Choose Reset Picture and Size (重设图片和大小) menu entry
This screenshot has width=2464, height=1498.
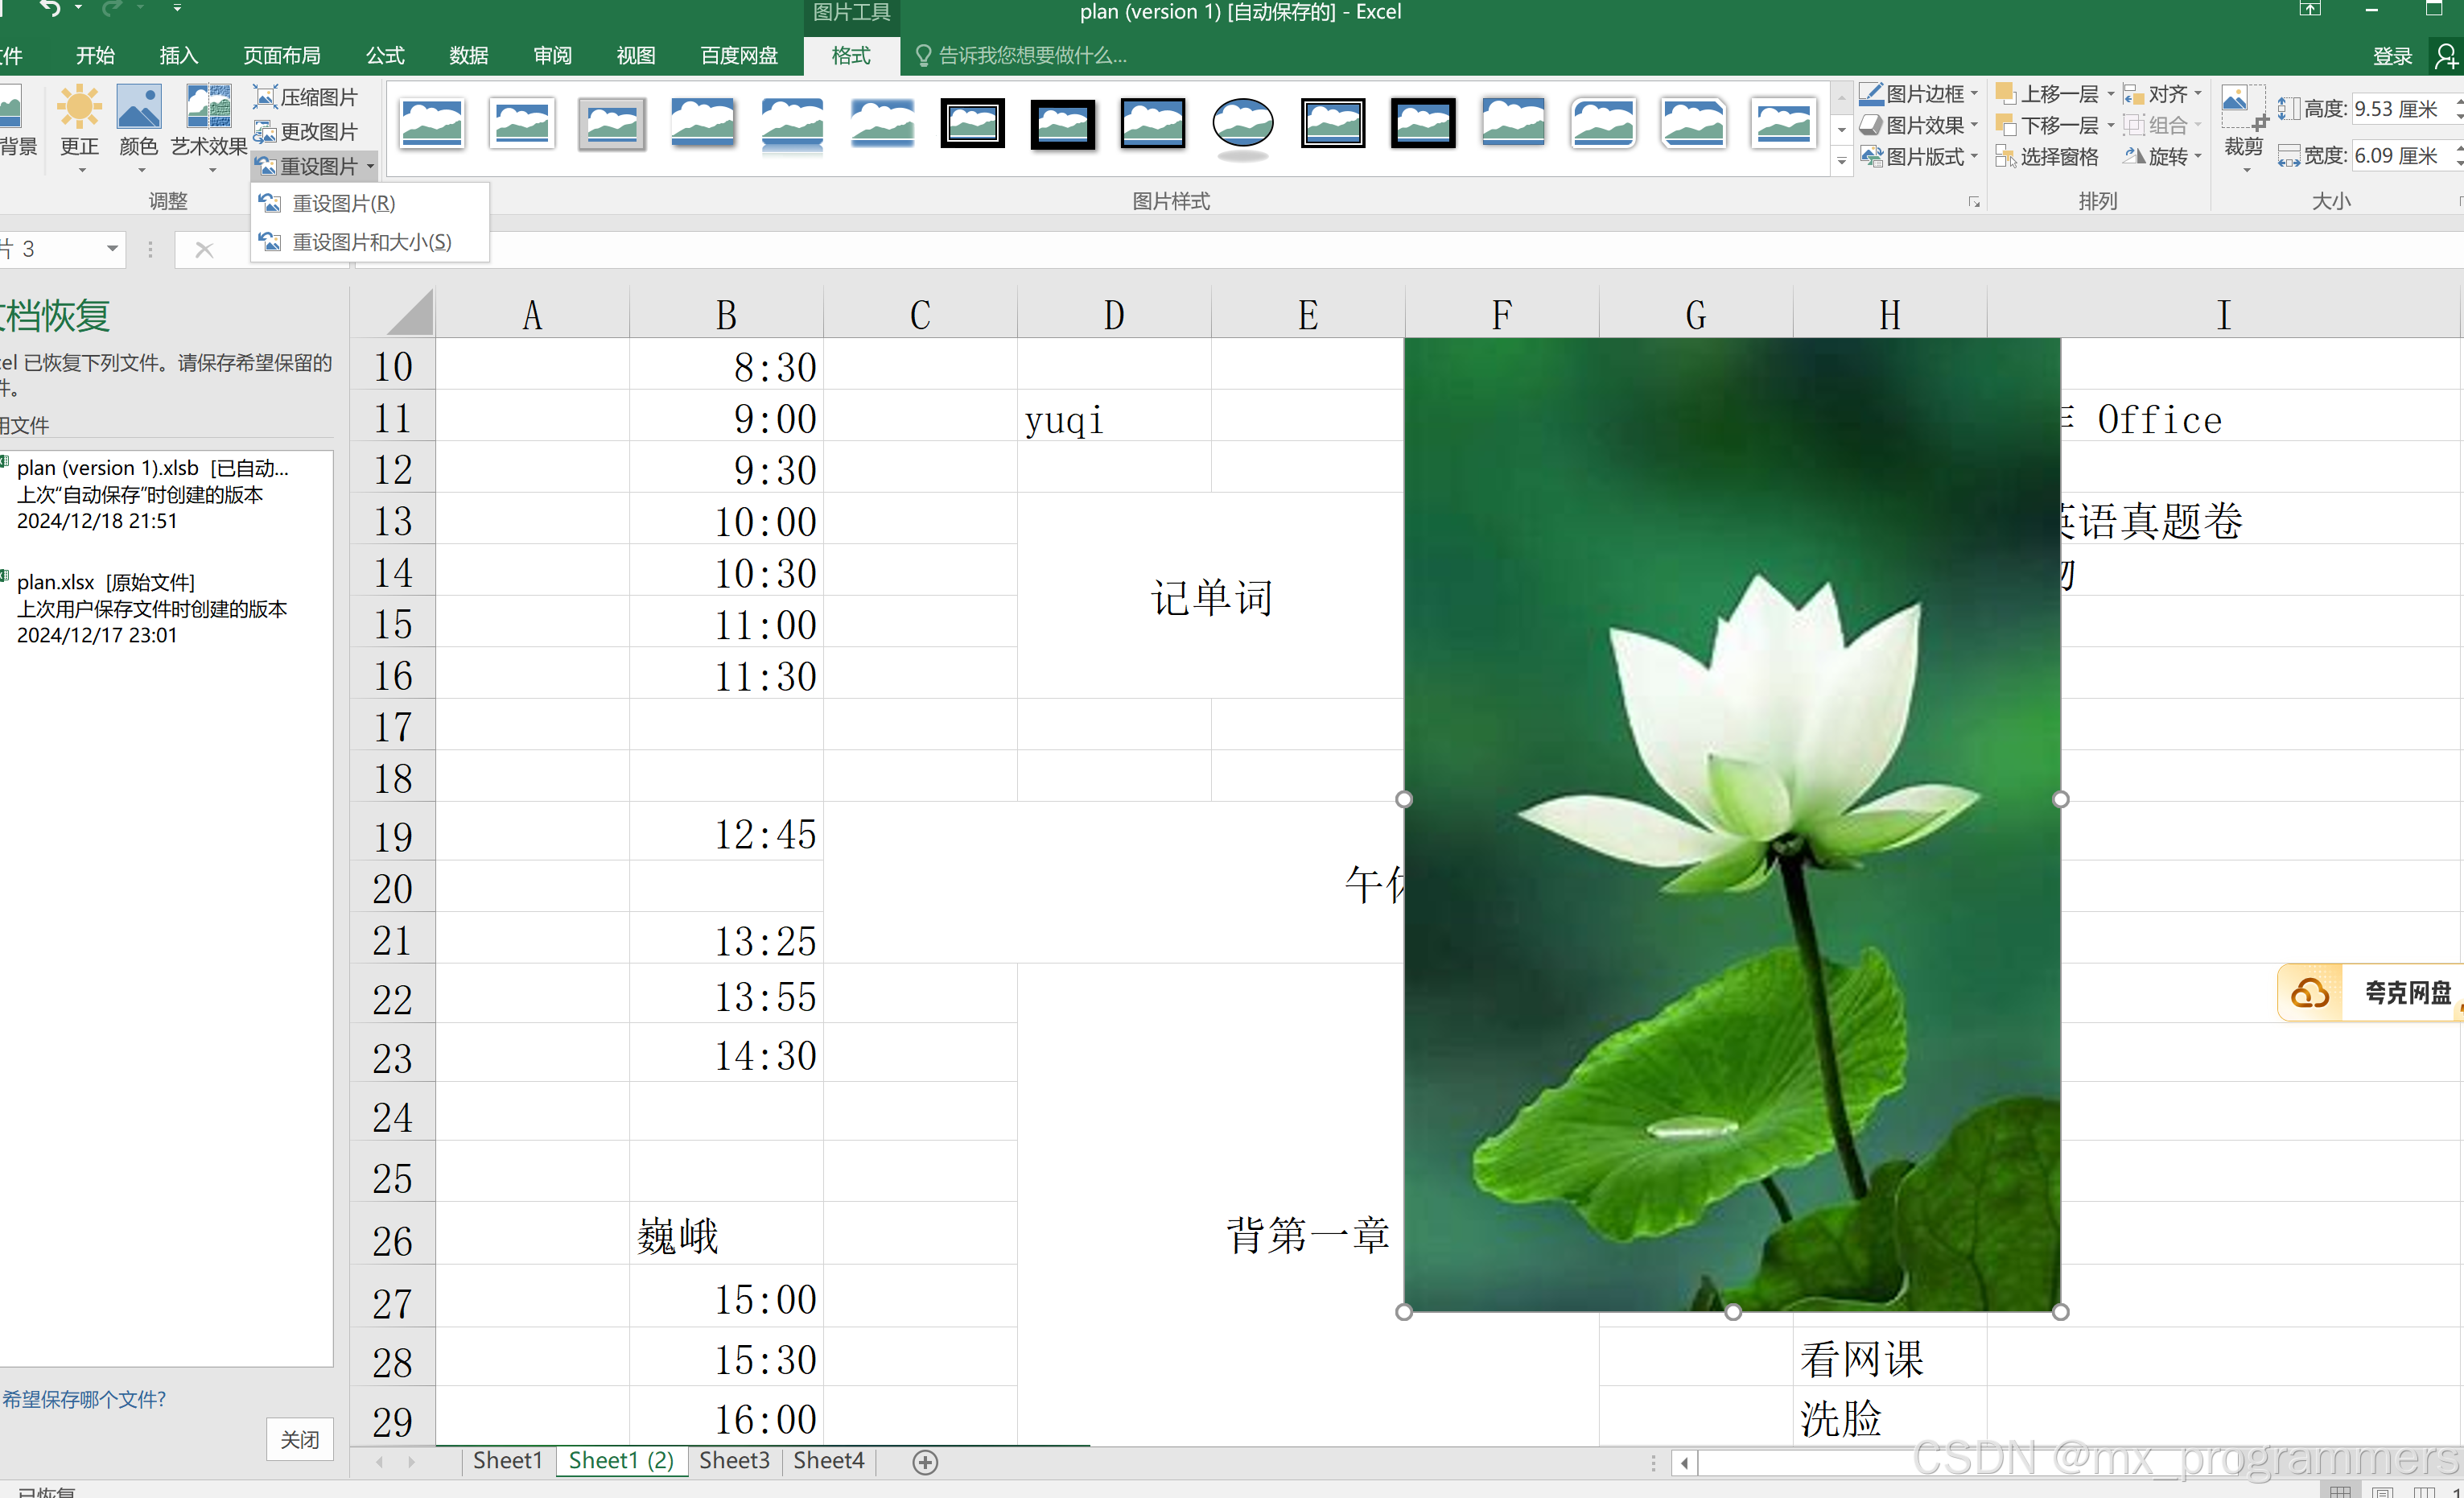pos(370,242)
